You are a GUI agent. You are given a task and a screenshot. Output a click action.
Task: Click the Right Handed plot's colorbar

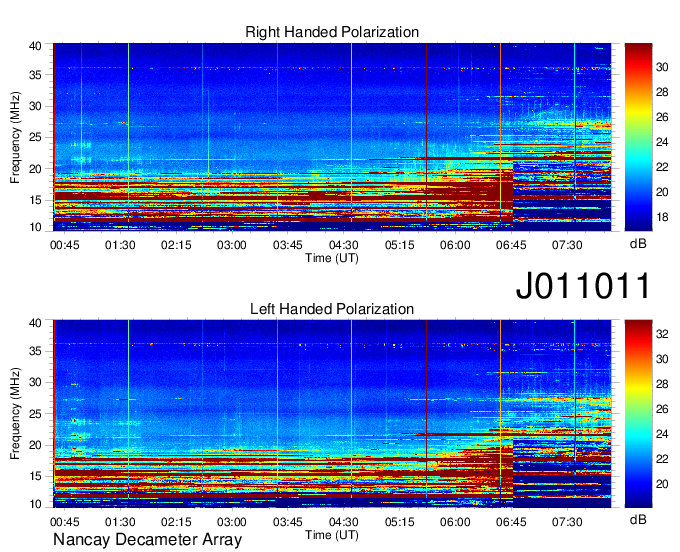tap(638, 137)
